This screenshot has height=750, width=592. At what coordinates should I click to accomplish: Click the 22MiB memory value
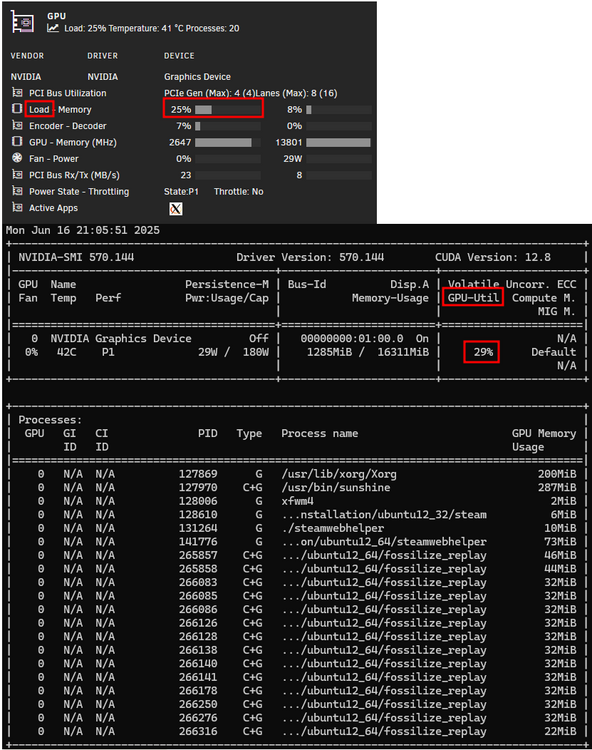[x=560, y=731]
